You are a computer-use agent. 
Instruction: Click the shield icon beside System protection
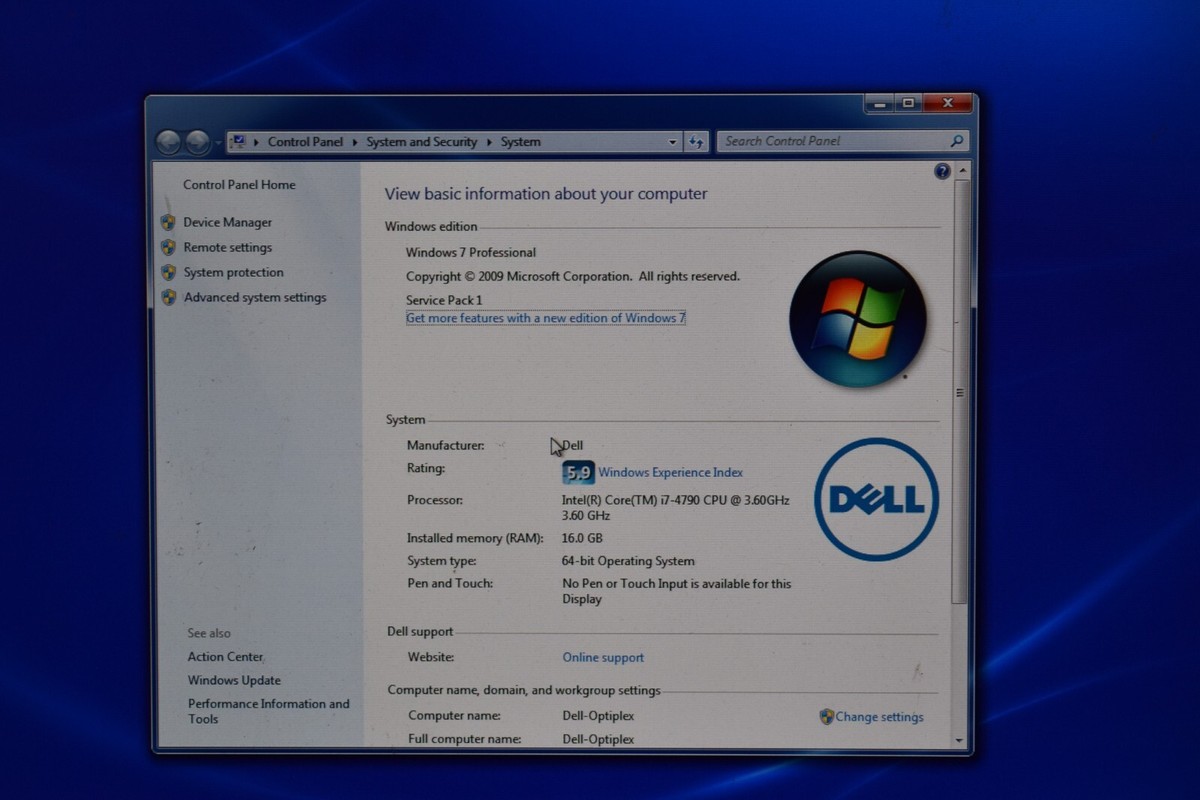coord(168,272)
